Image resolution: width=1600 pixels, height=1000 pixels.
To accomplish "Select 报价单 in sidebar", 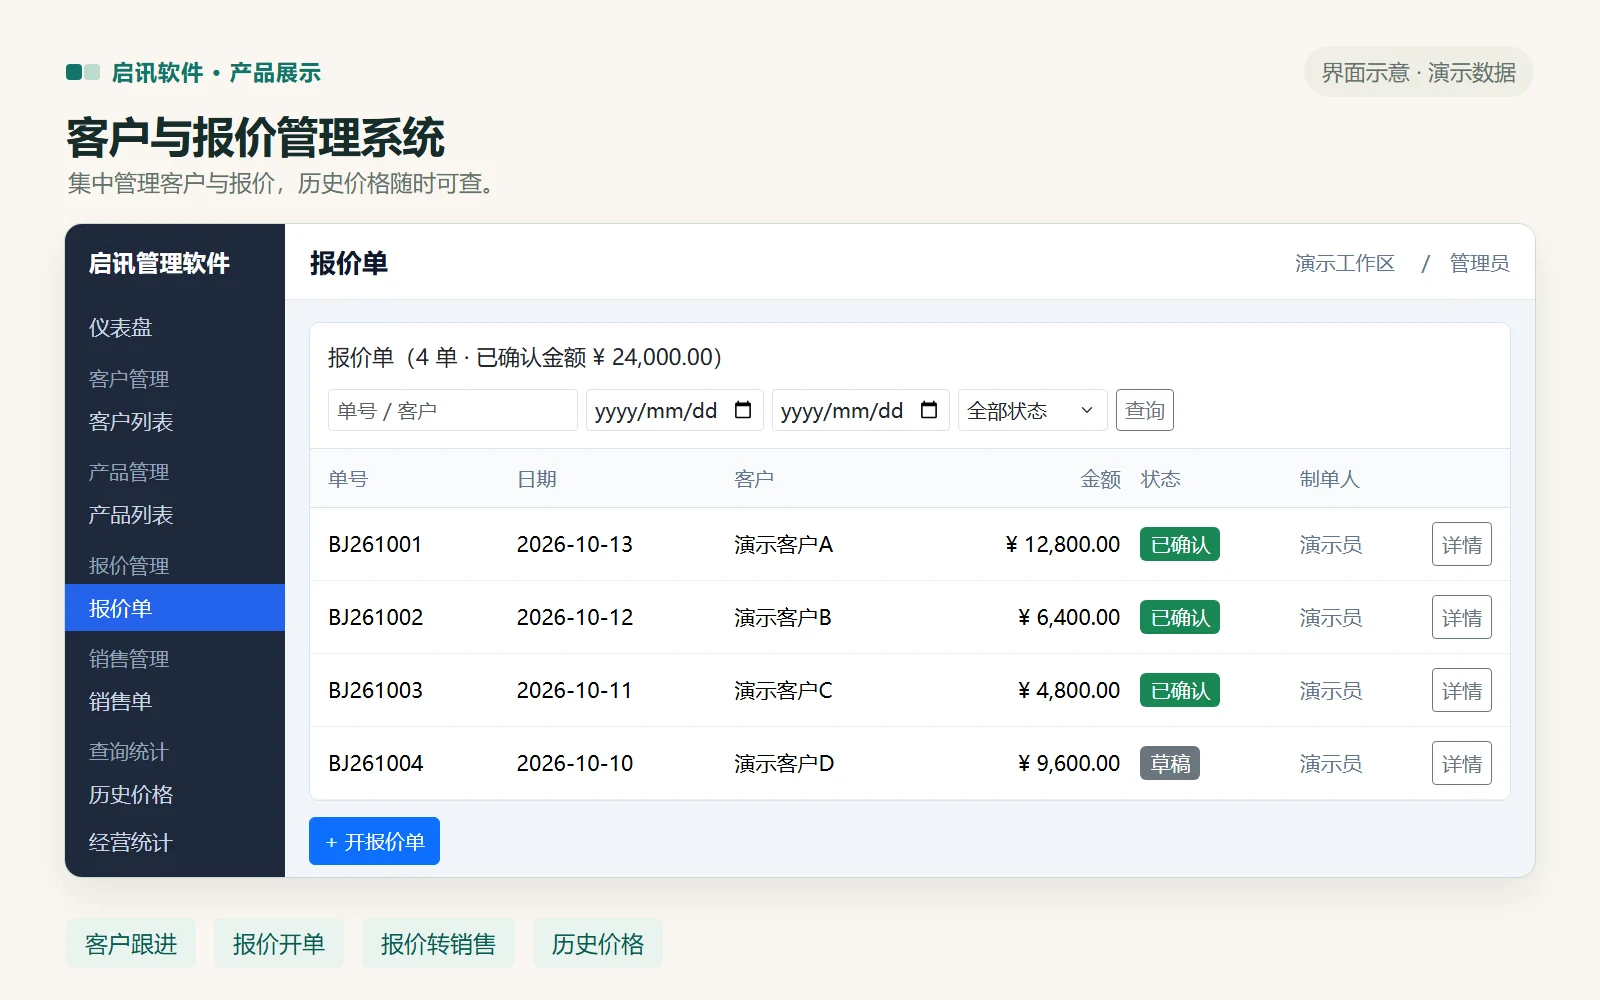I will click(x=175, y=607).
